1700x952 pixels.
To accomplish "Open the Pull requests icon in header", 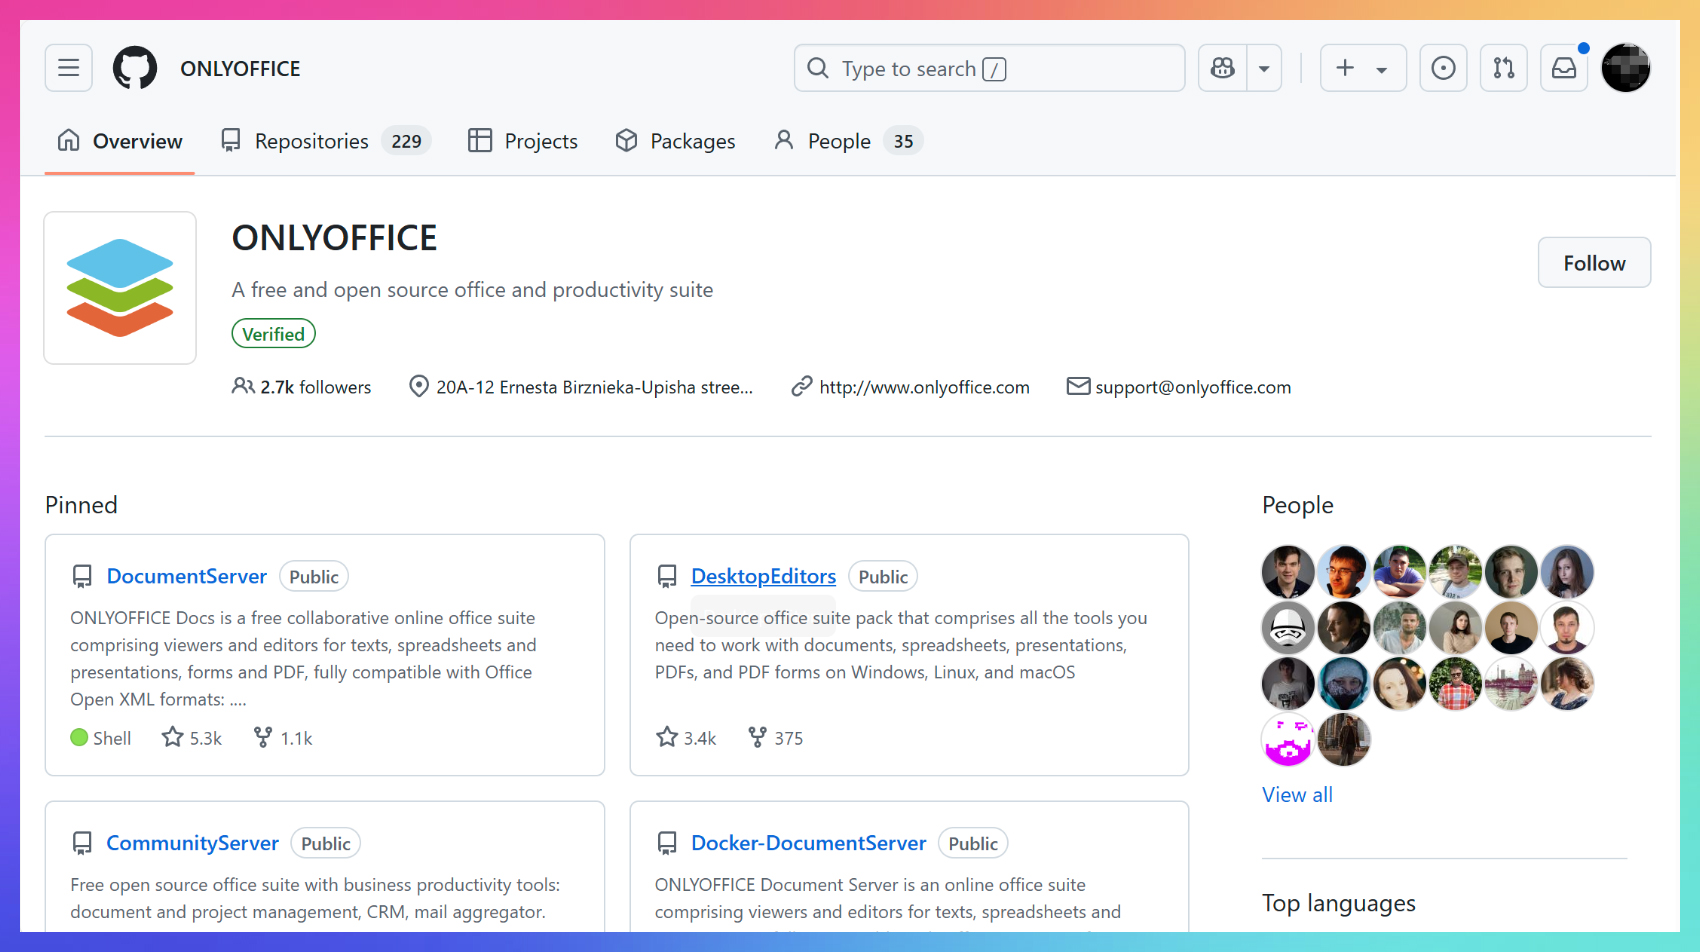I will click(1503, 68).
